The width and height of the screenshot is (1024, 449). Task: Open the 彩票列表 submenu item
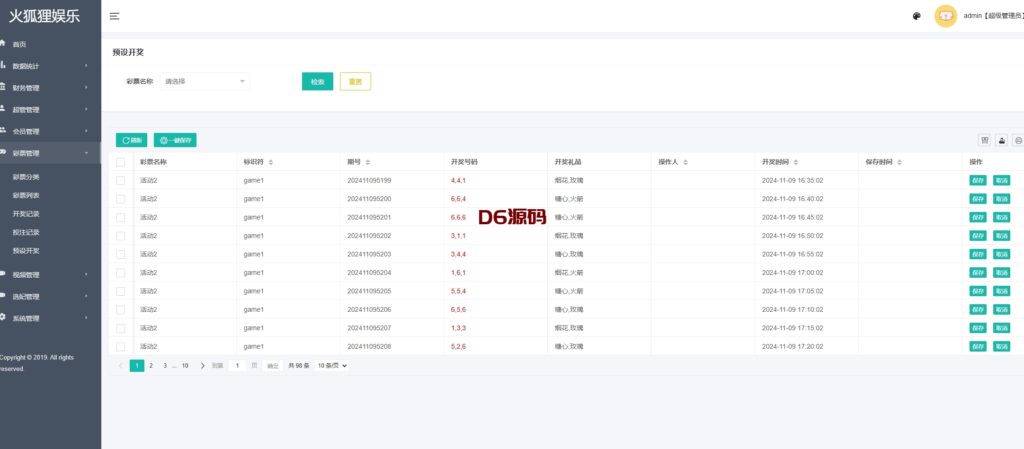[26, 195]
